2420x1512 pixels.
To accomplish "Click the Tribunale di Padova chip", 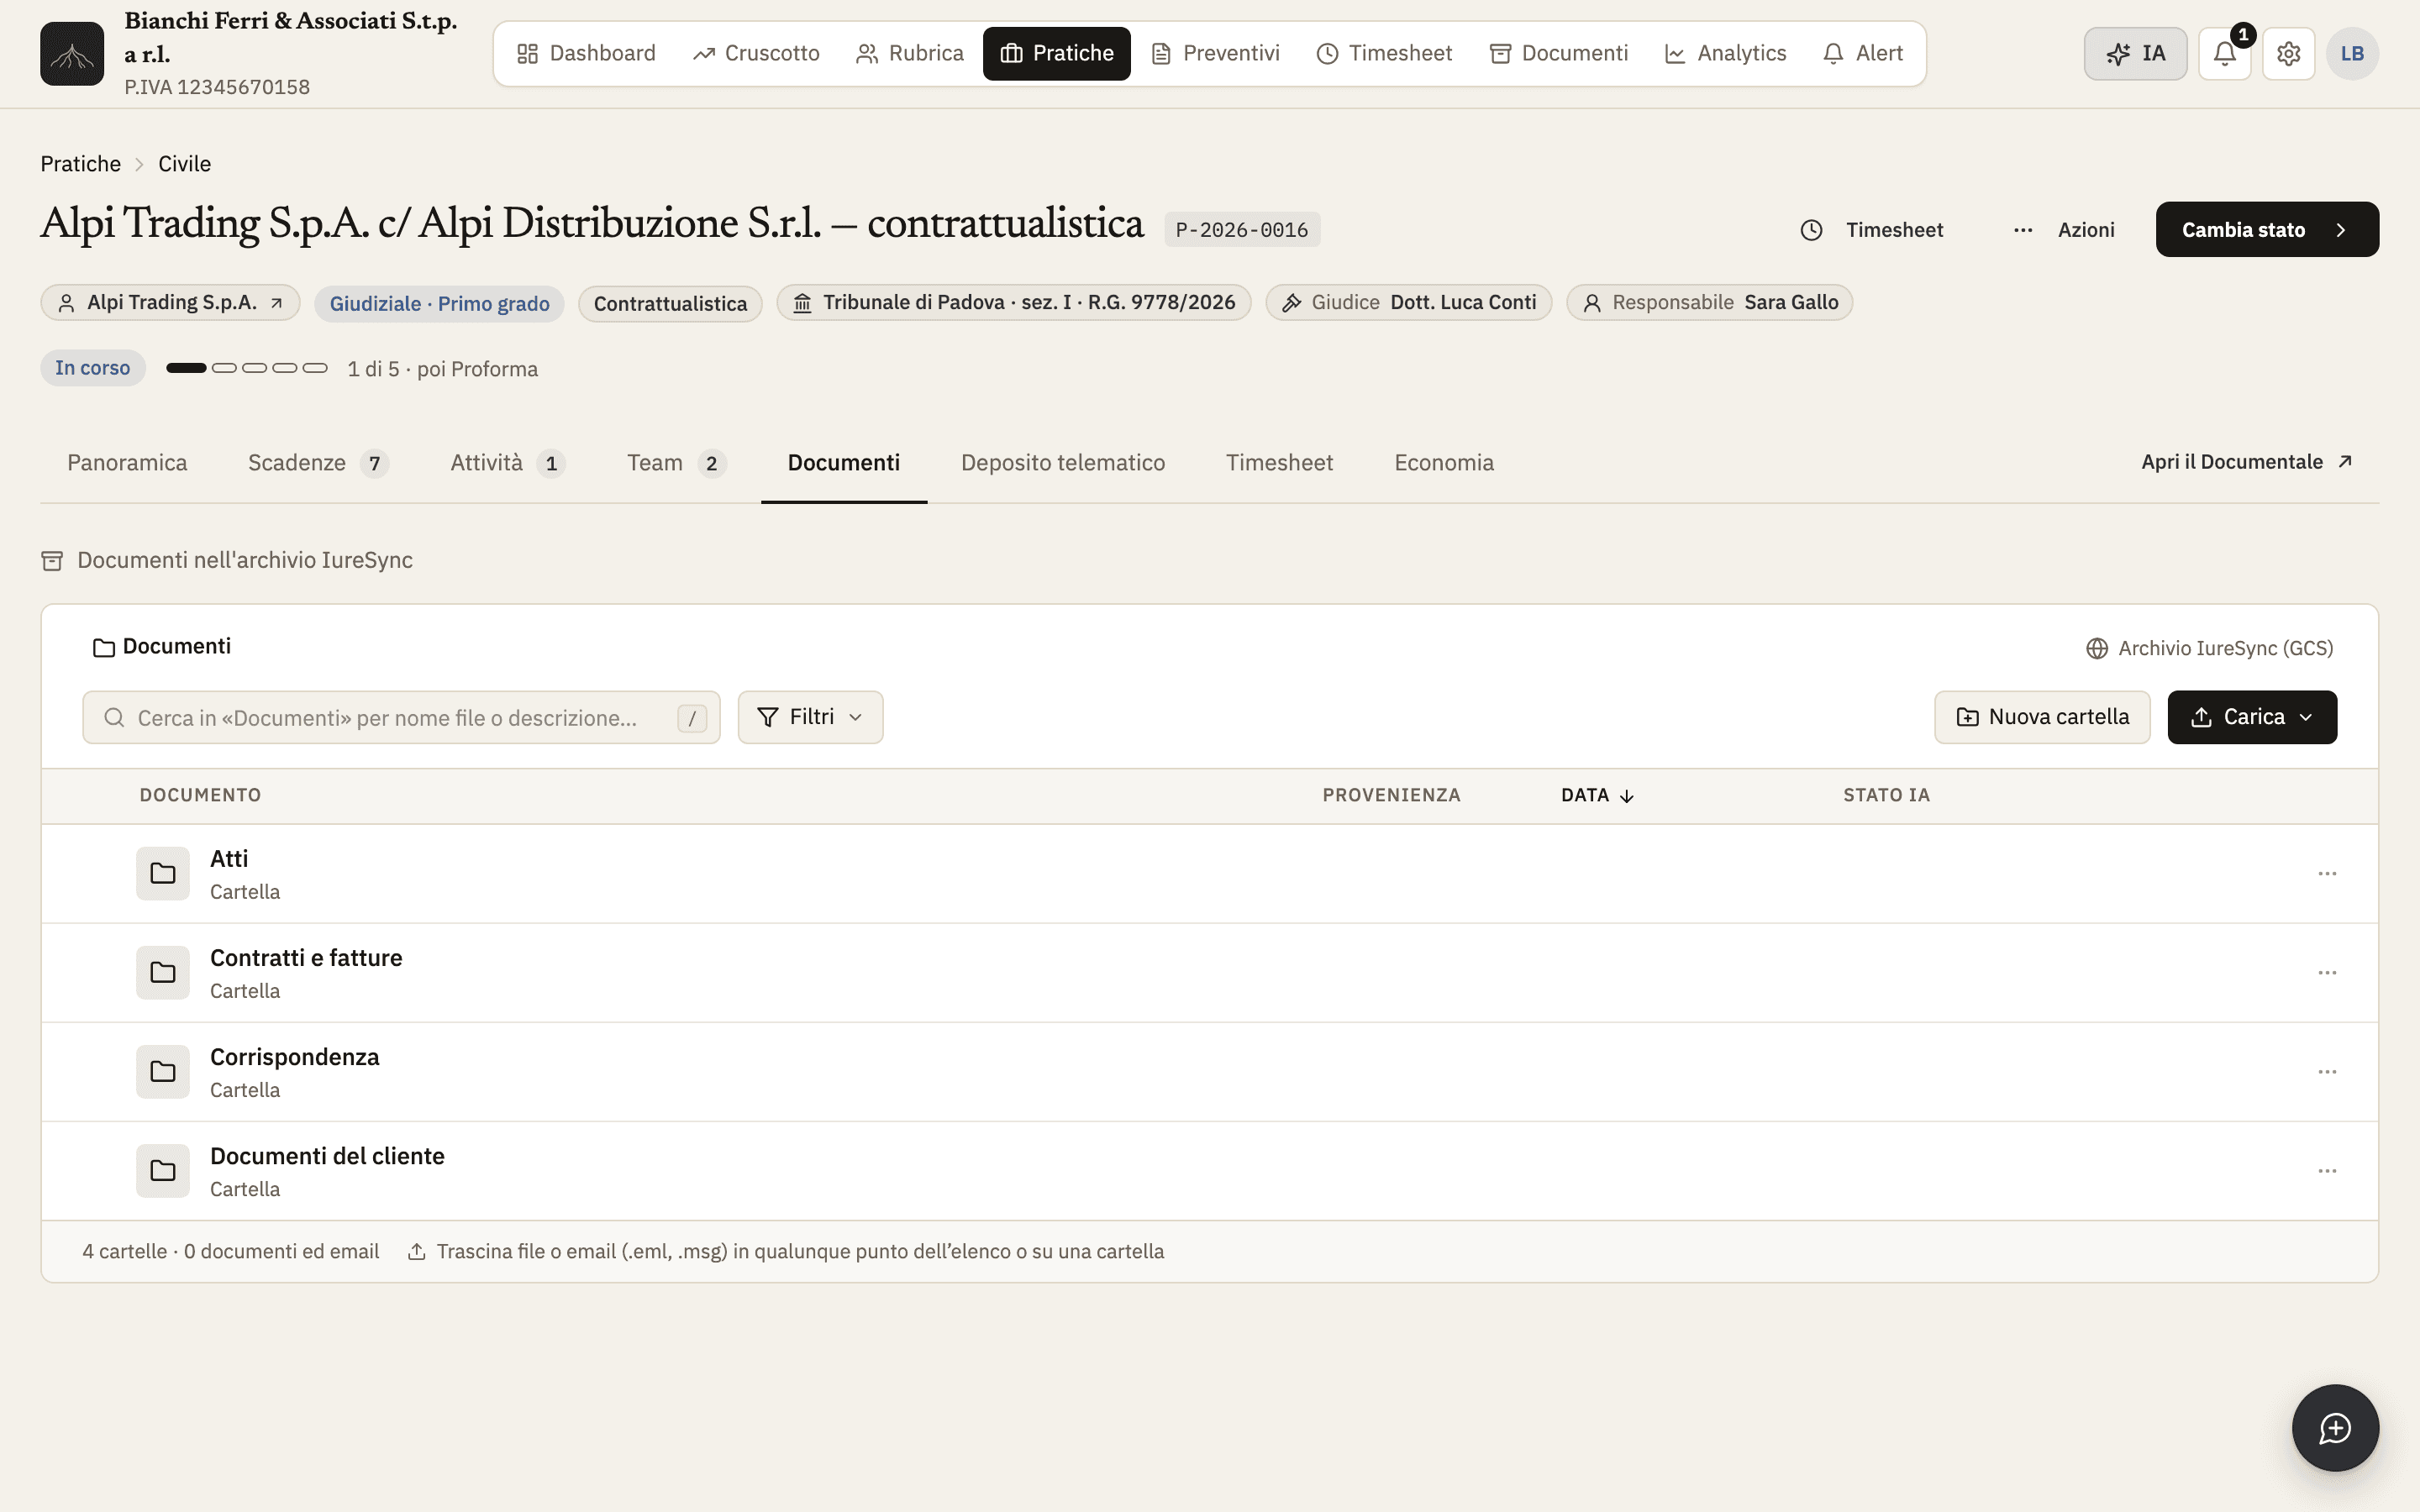I will point(1014,303).
